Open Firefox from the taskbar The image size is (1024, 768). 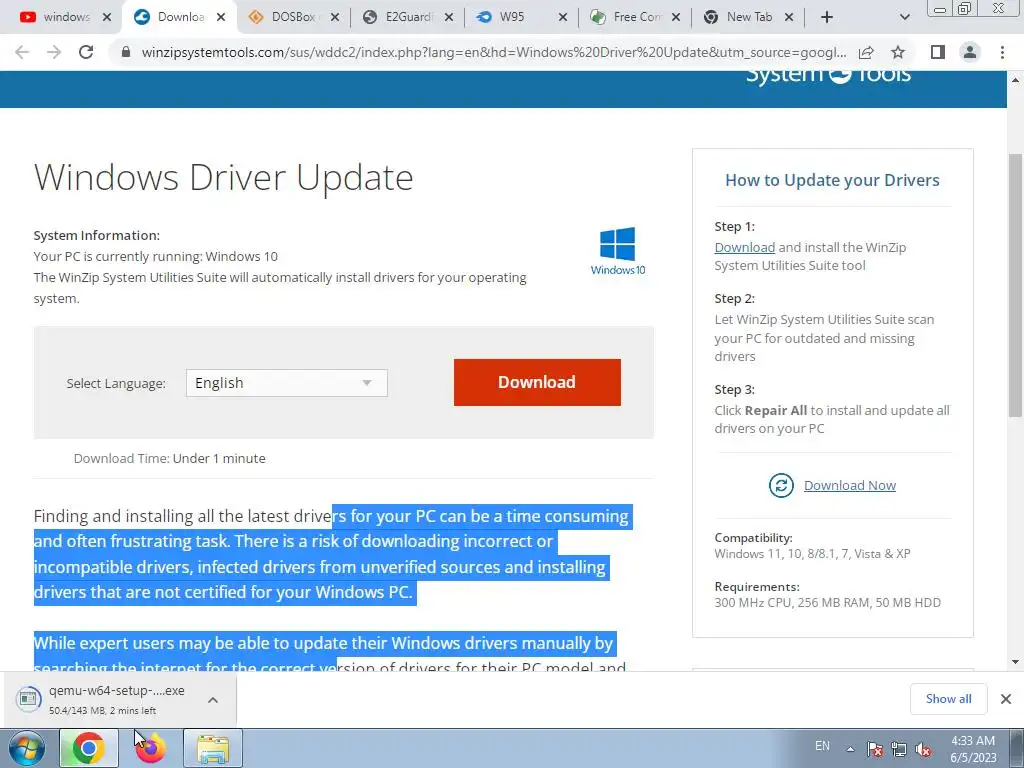click(151, 748)
